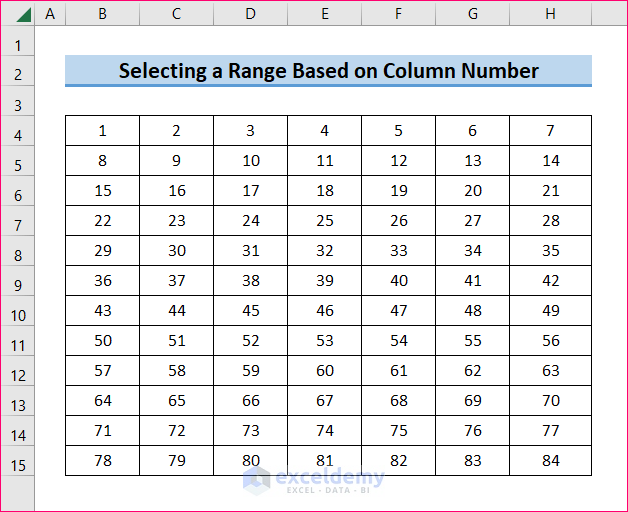Click row 10 header
The height and width of the screenshot is (512, 628).
click(17, 315)
